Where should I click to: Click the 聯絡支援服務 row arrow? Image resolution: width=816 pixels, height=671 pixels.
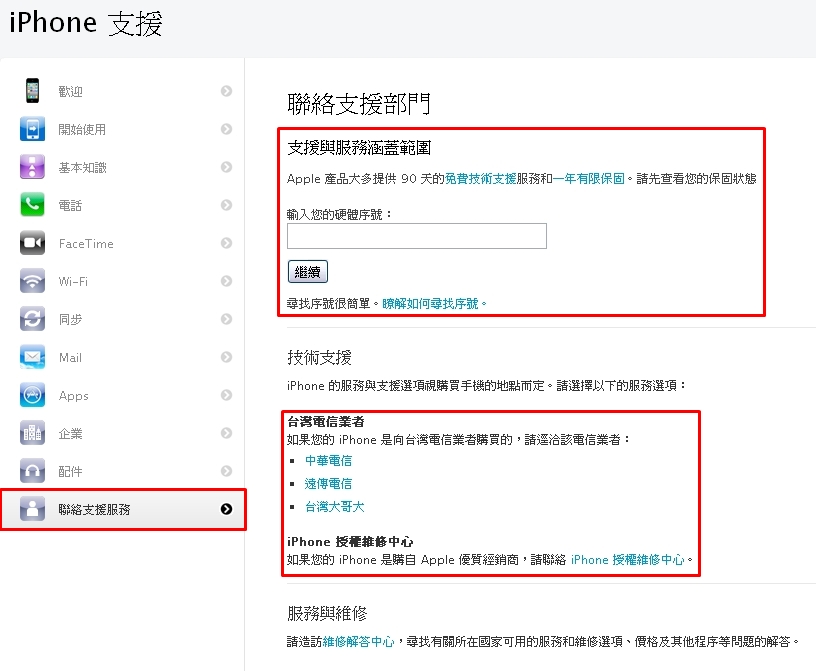[226, 509]
